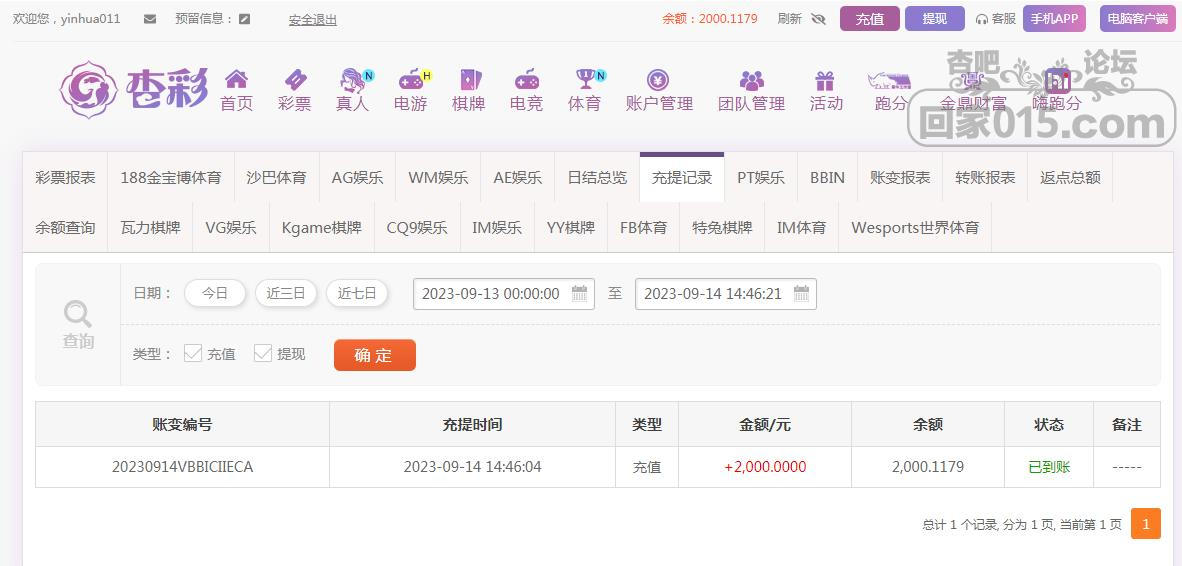Image resolution: width=1182 pixels, height=566 pixels.
Task: Open the mail envelope icon
Action: [x=150, y=19]
